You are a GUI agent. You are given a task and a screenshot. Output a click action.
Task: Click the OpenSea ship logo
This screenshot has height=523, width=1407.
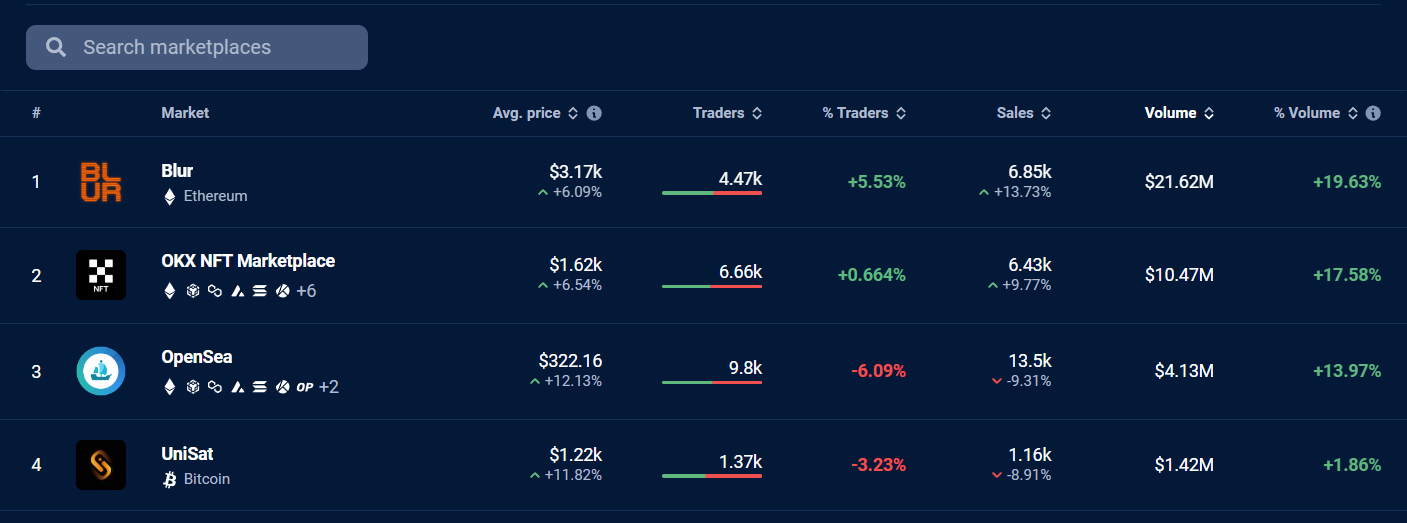101,371
